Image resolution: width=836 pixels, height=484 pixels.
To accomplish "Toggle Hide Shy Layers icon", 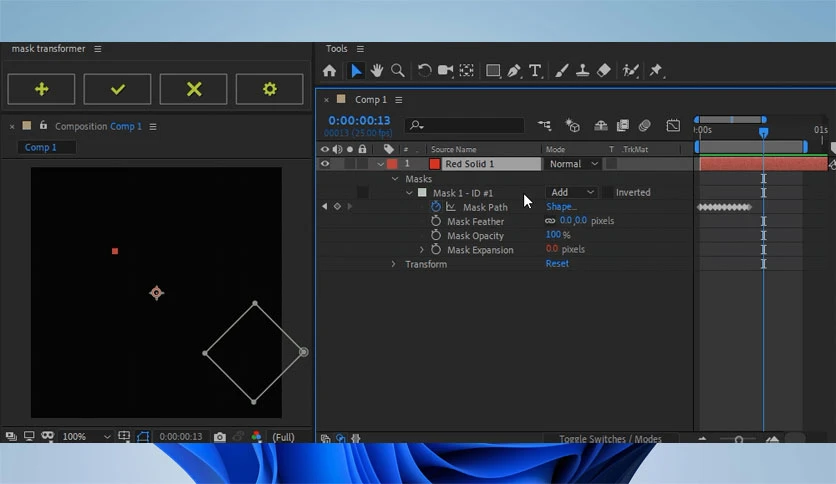I will point(601,125).
